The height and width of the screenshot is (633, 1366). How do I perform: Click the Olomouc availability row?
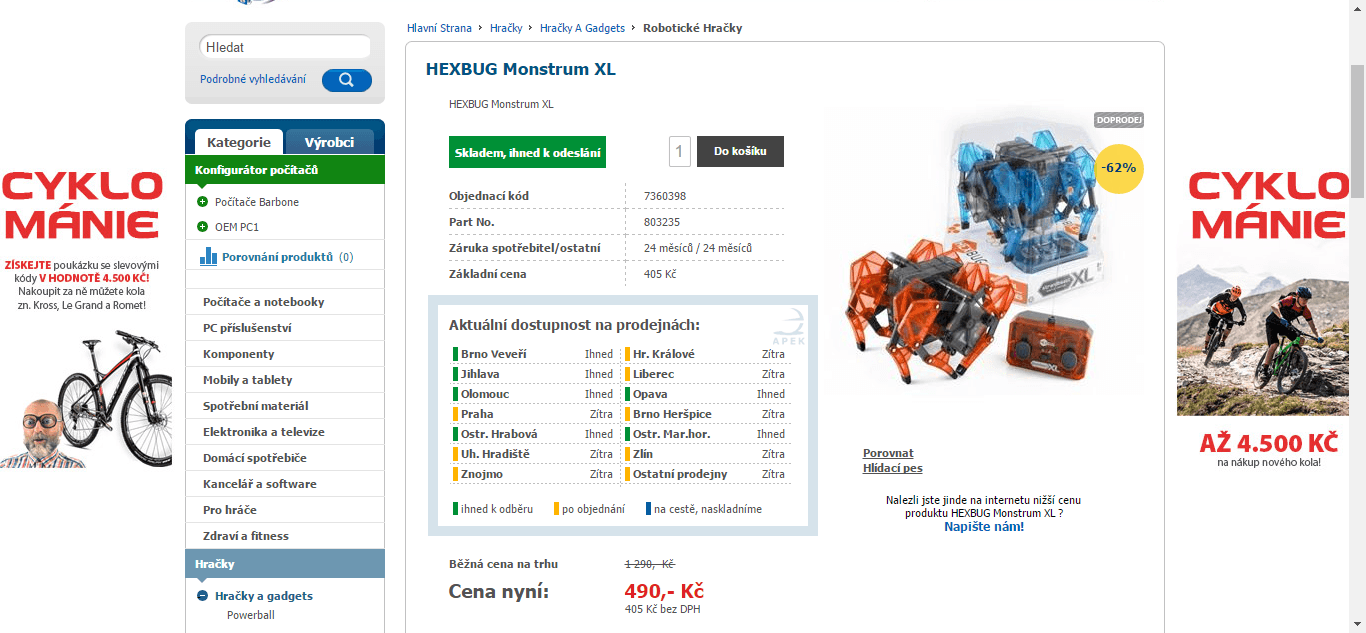tap(534, 394)
